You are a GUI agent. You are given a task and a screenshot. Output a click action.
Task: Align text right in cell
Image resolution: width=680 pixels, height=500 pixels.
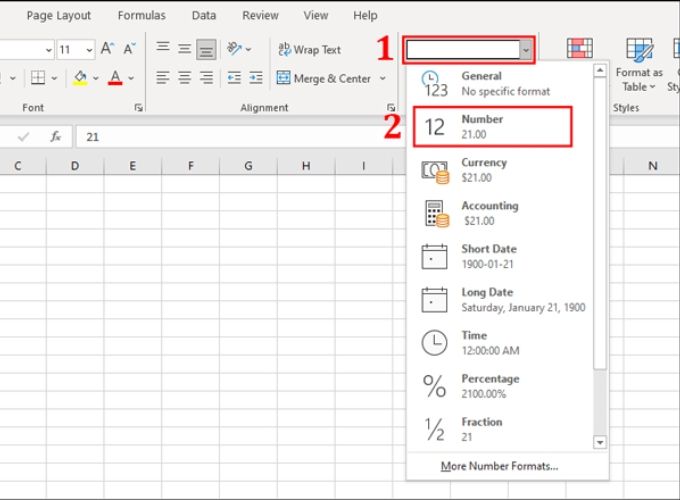click(x=206, y=78)
